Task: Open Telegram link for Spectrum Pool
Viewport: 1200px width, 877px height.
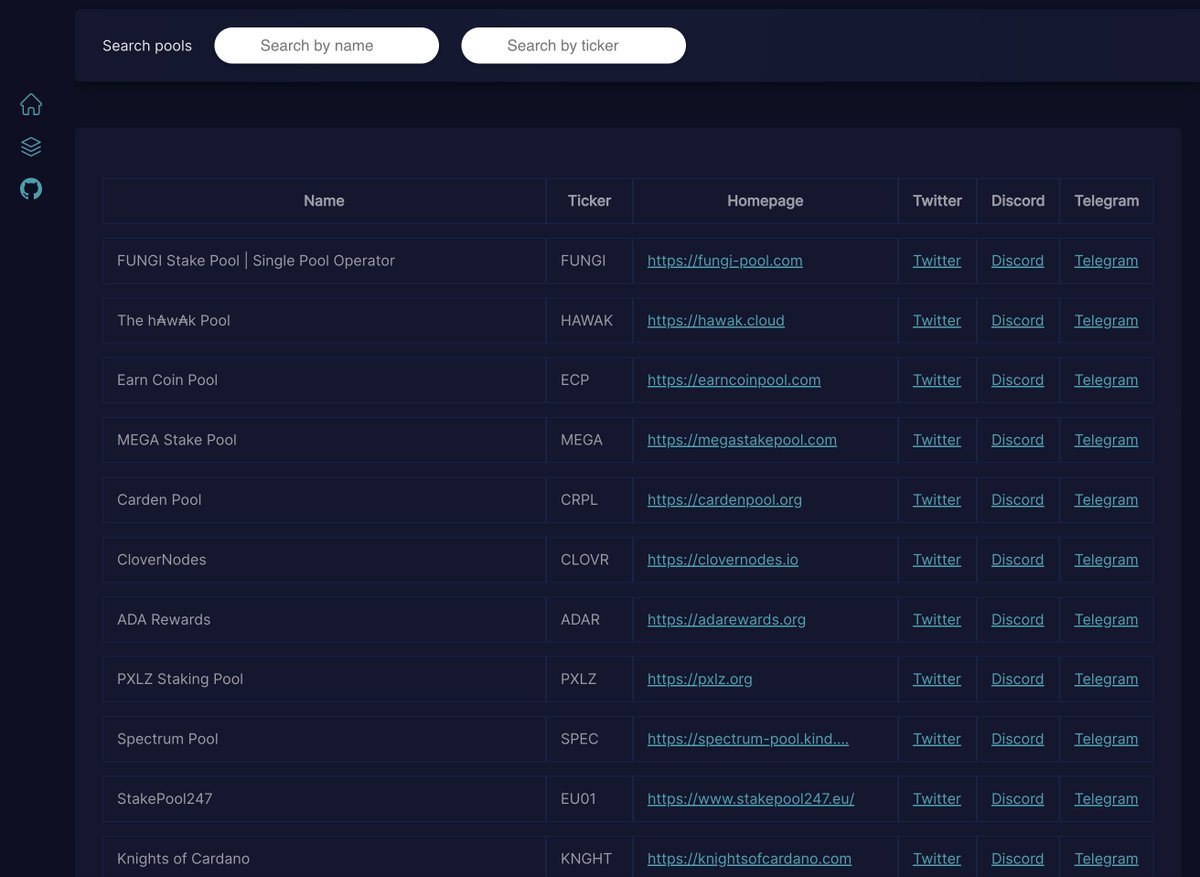Action: pyautogui.click(x=1106, y=739)
